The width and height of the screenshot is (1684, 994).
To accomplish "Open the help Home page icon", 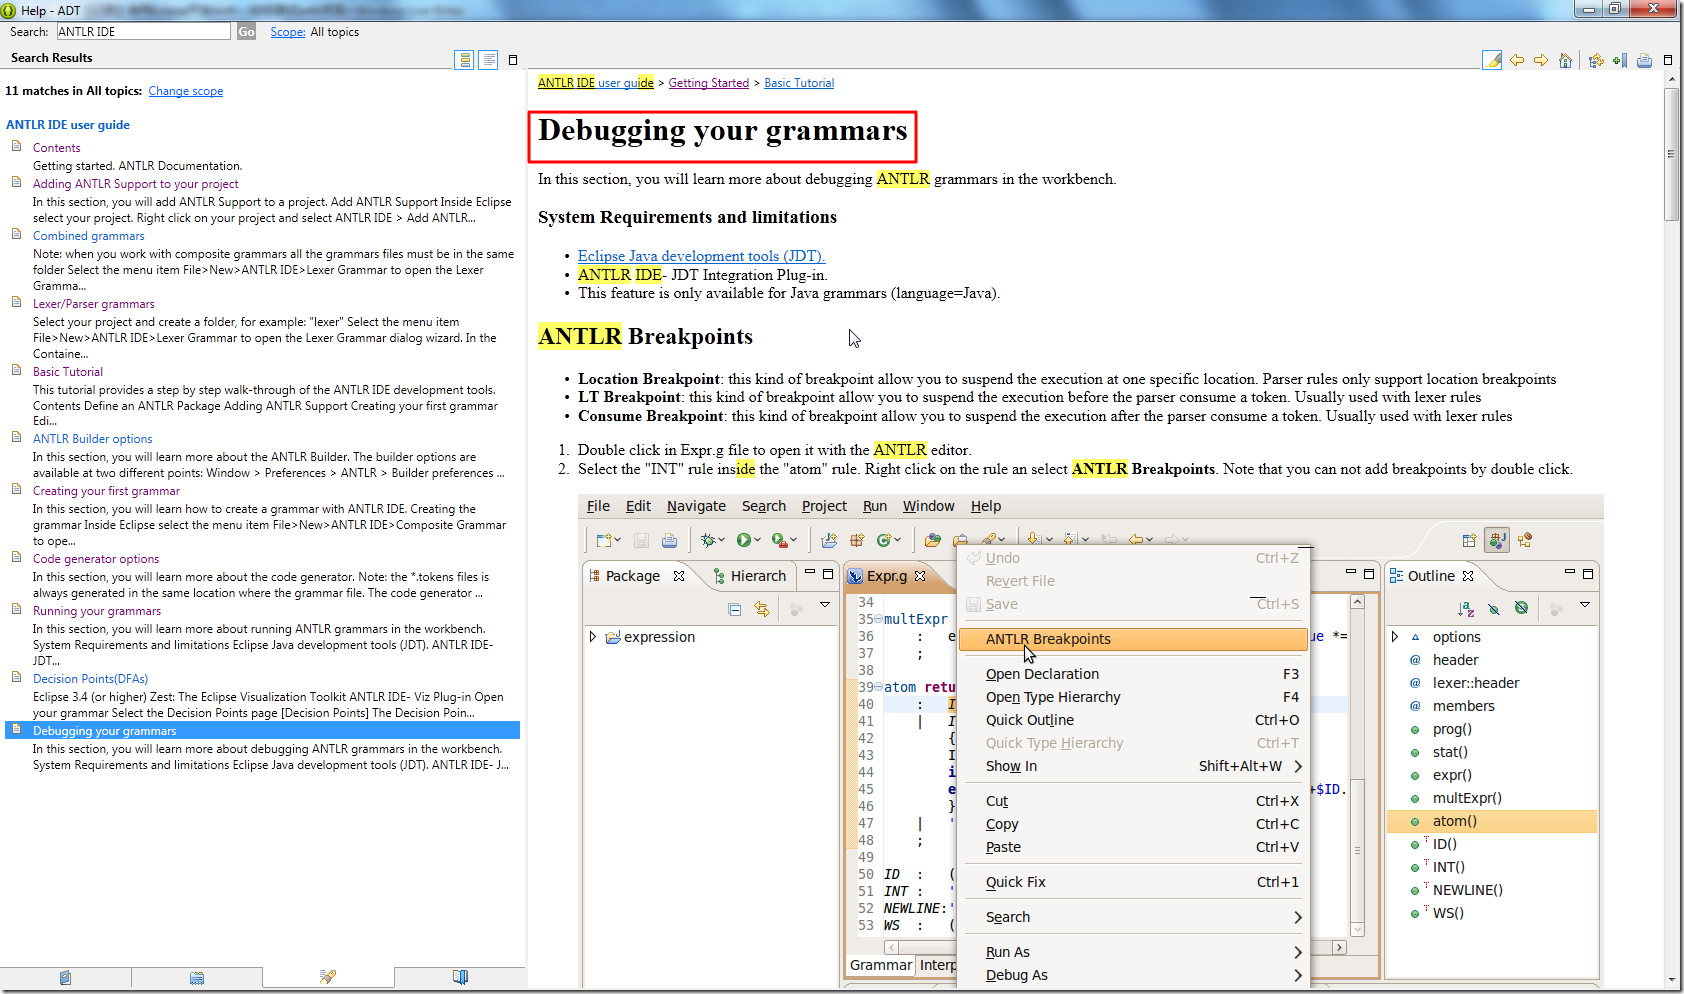I will click(1566, 60).
